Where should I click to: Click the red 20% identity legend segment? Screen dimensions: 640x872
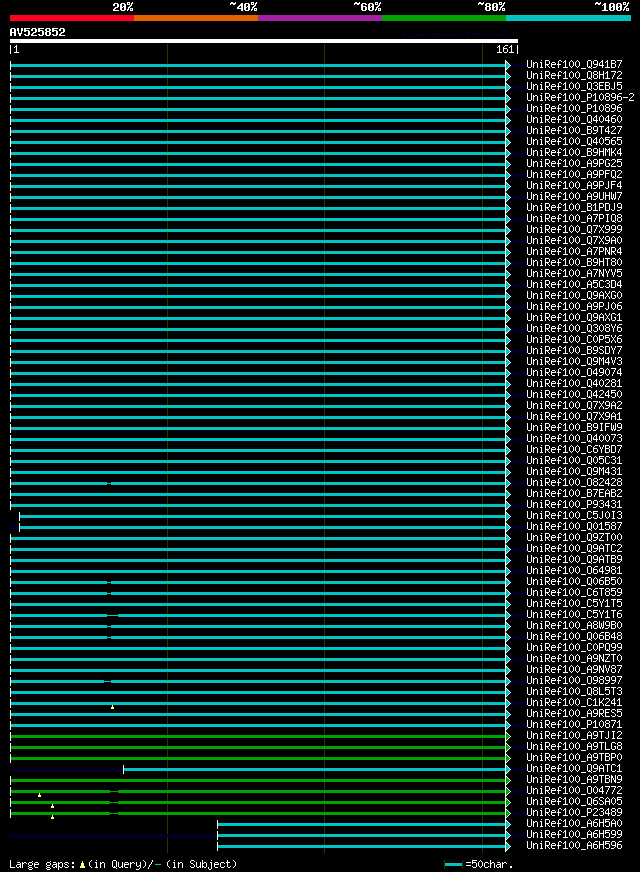(x=72, y=18)
